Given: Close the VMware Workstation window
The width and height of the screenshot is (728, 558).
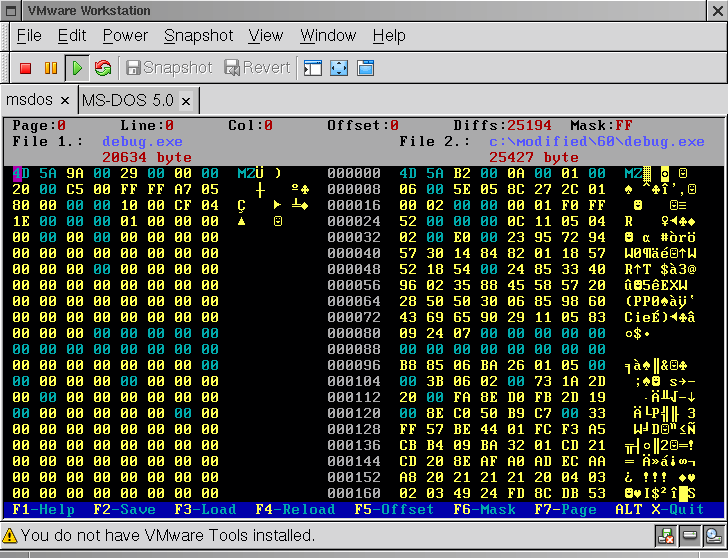Looking at the screenshot, I should [x=718, y=11].
